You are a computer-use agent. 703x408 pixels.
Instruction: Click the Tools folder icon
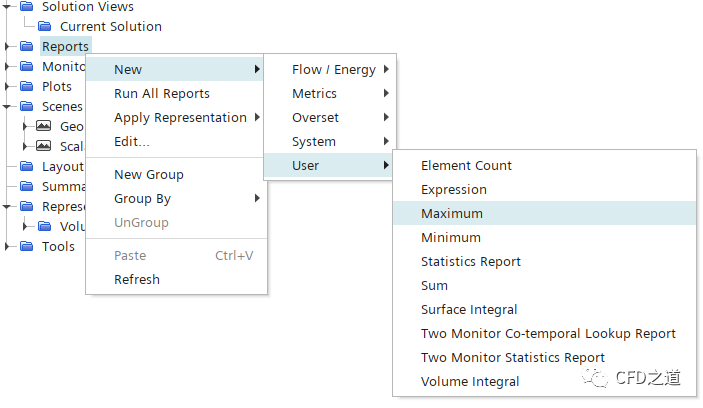point(27,247)
